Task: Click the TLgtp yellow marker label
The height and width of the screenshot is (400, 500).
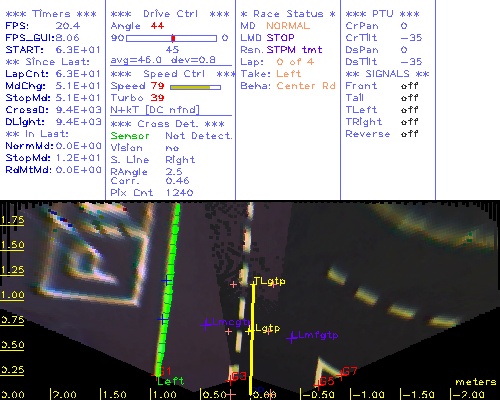Action: [269, 282]
